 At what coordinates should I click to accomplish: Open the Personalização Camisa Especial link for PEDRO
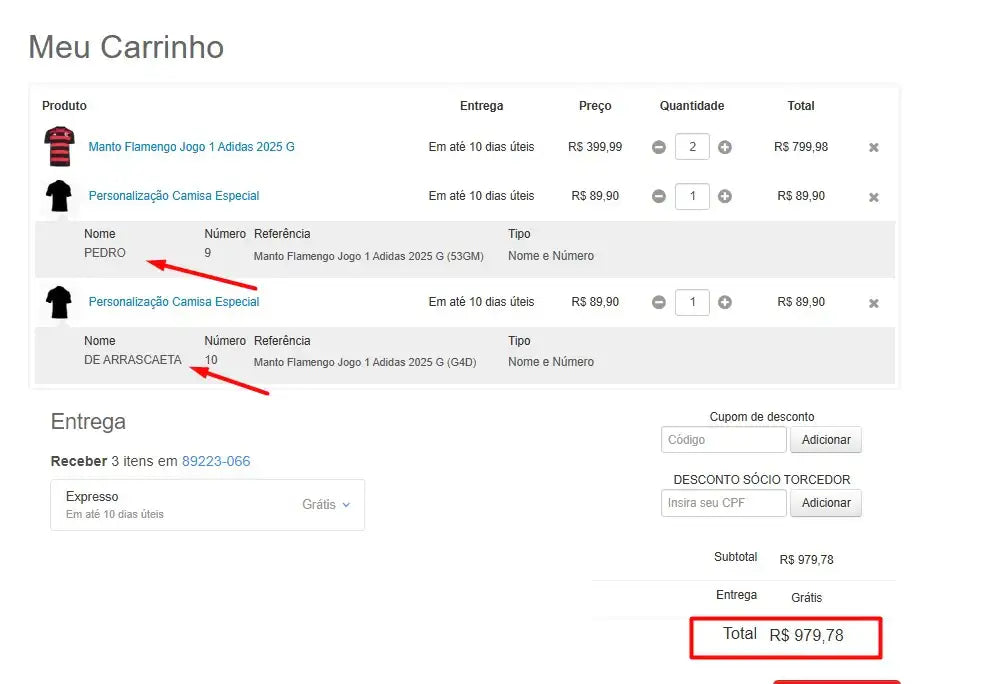[174, 196]
